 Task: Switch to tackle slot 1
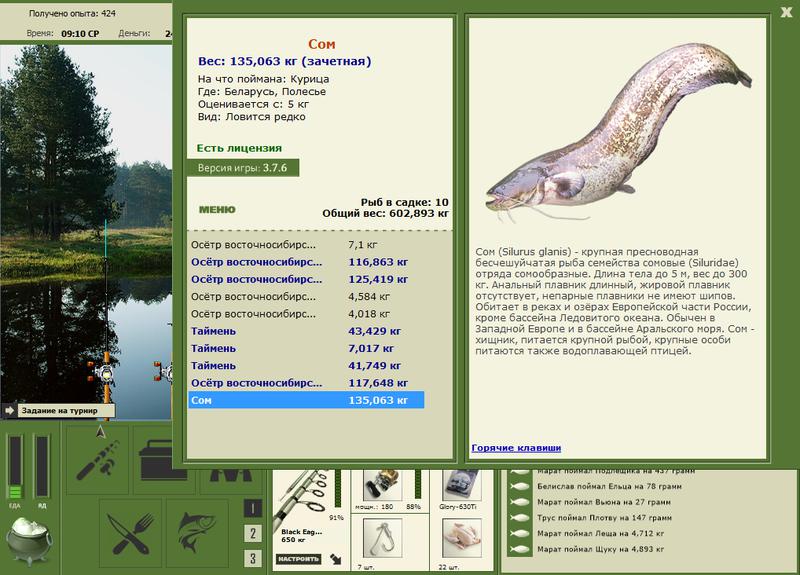(253, 508)
